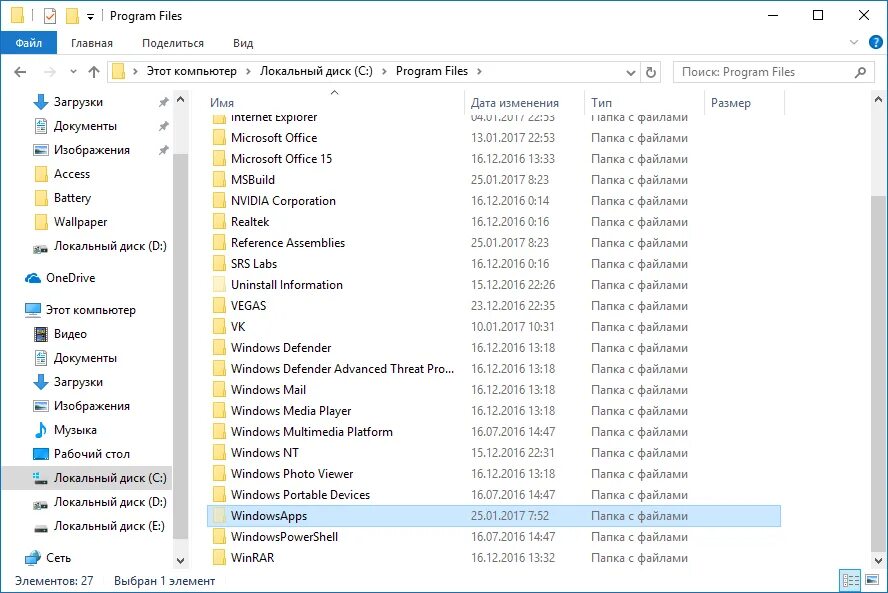Select the Reference Assemblies folder name
This screenshot has height=593, width=888.
(288, 242)
